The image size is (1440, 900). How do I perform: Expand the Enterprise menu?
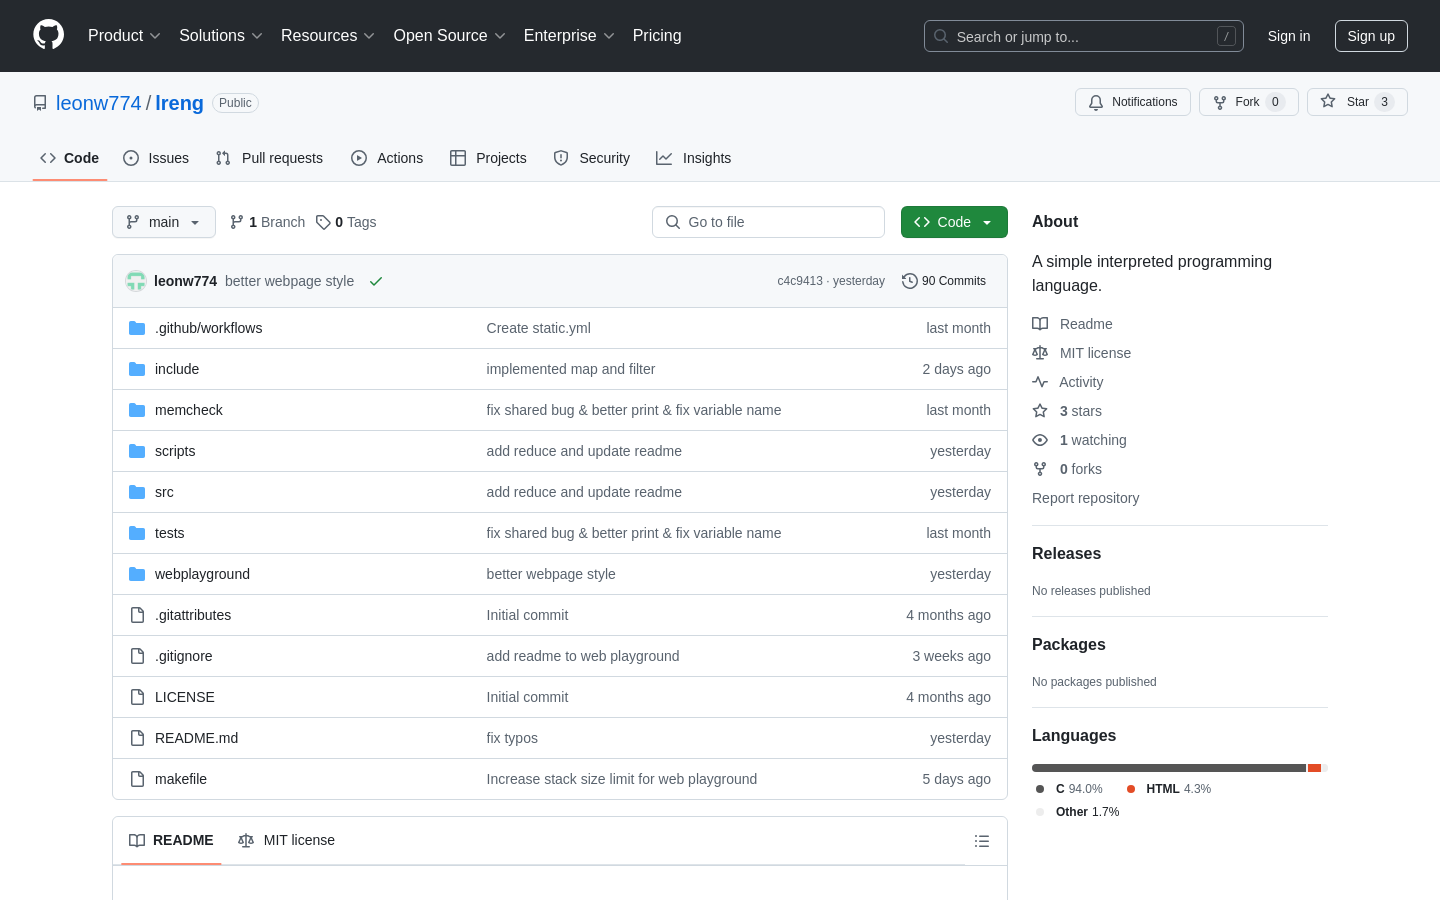click(x=569, y=35)
